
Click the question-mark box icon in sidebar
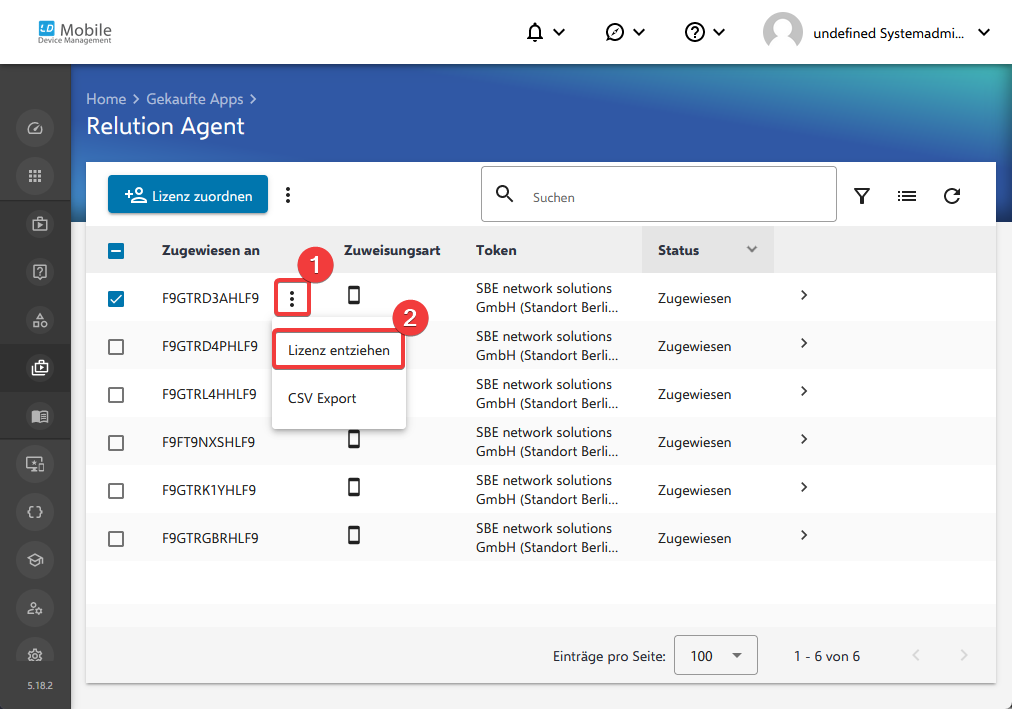click(39, 272)
